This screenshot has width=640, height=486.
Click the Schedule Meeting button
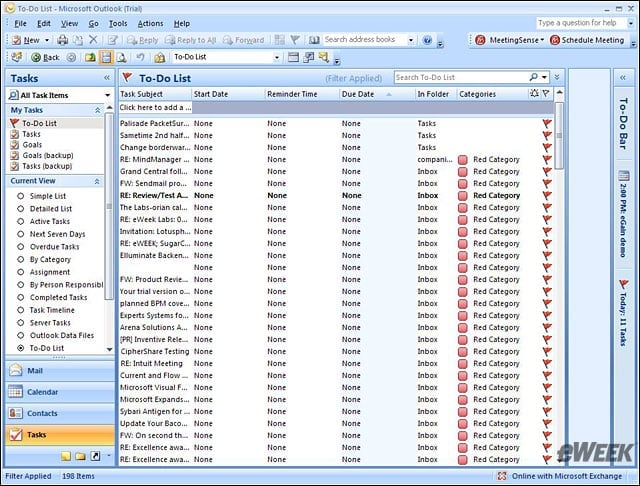pyautogui.click(x=587, y=40)
